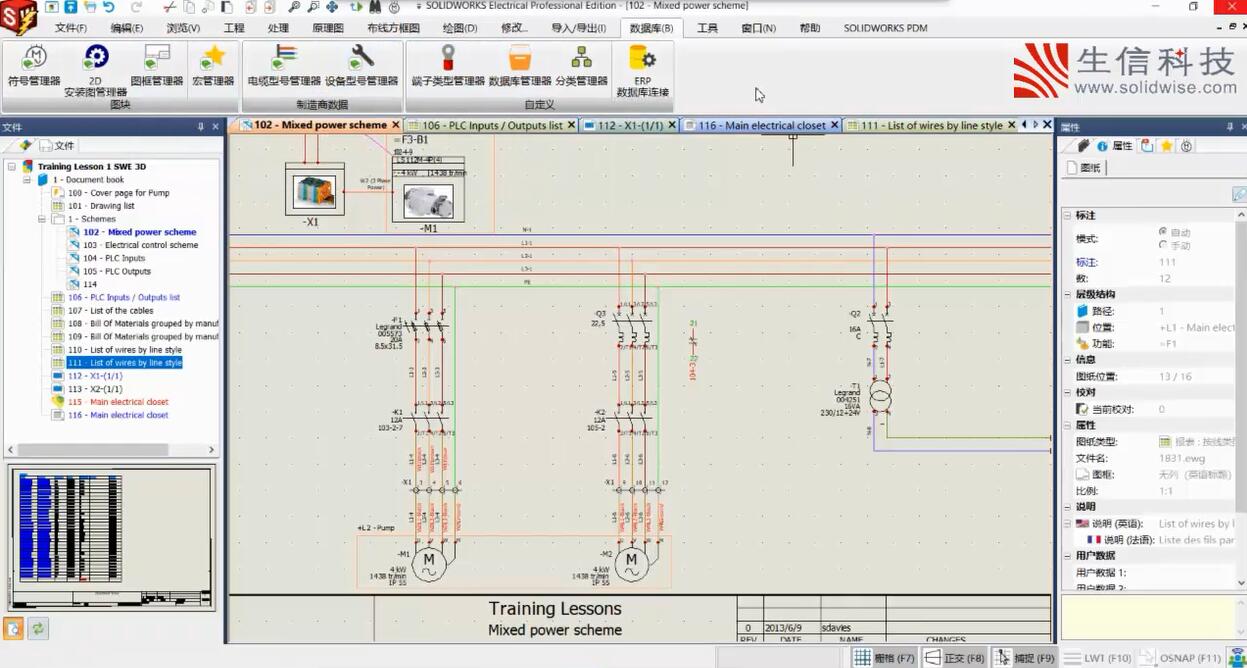Click the 图纸 sub-tab in properties panel

[1083, 168]
